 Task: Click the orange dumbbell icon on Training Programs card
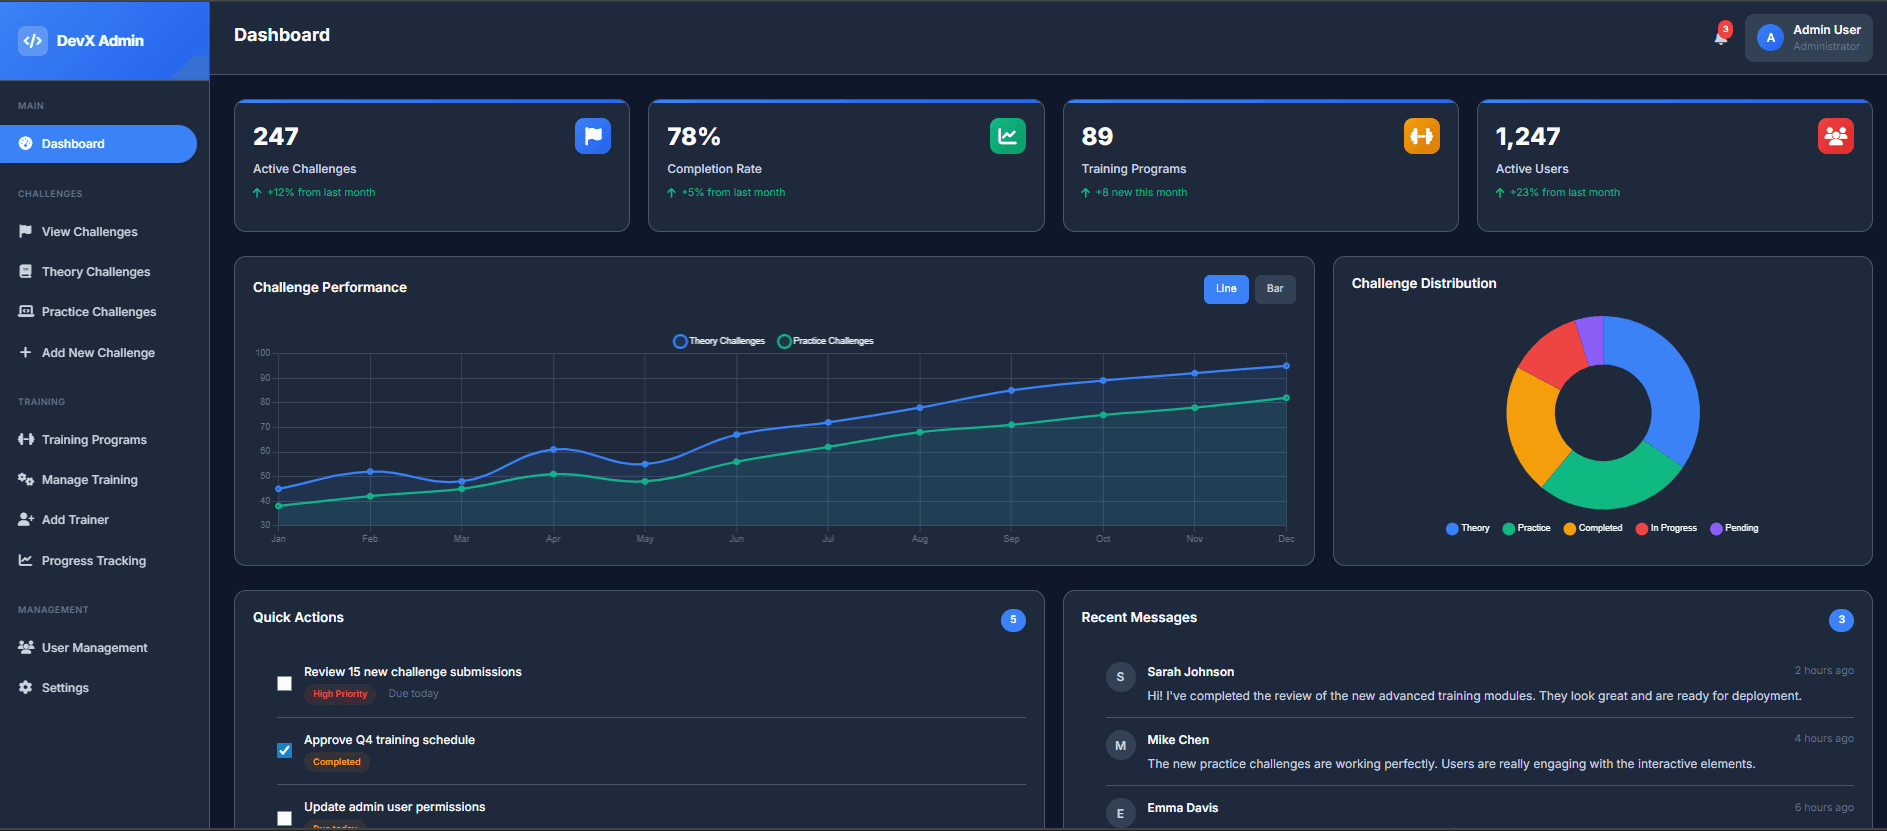coord(1421,136)
